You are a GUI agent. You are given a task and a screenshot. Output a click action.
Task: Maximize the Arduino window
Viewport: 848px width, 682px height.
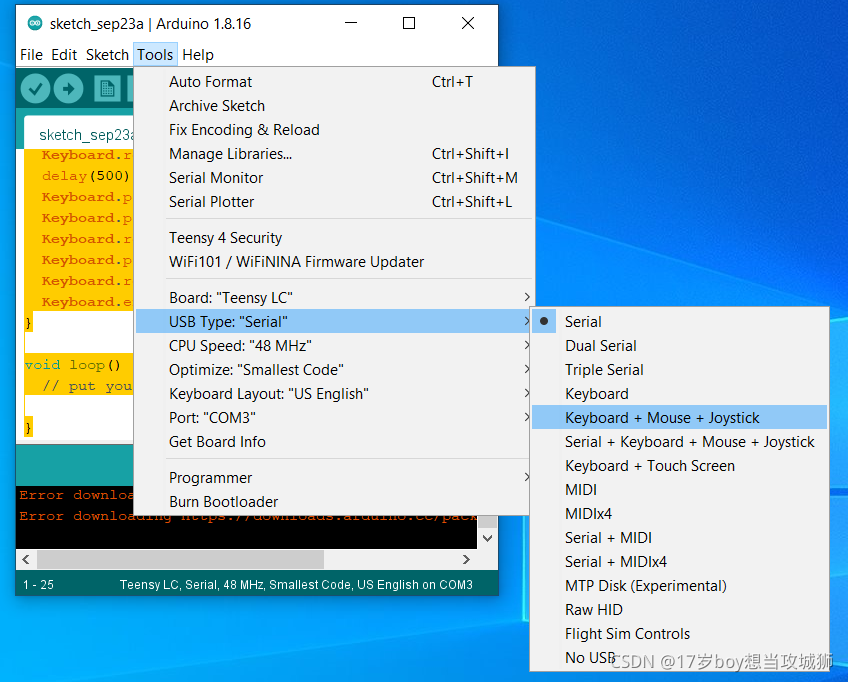coord(409,23)
